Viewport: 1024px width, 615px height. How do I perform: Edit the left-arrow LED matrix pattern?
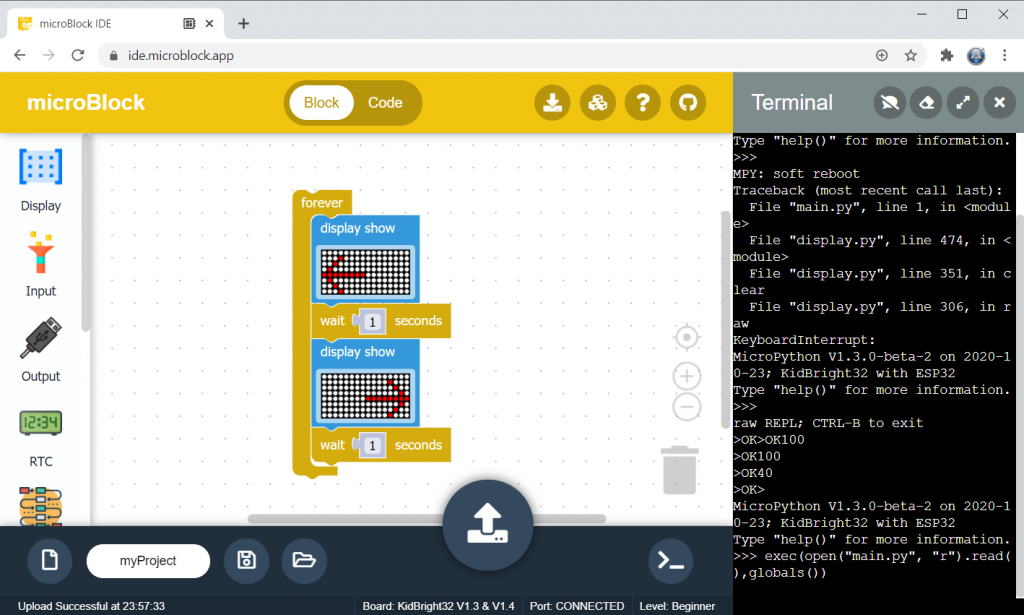[366, 272]
